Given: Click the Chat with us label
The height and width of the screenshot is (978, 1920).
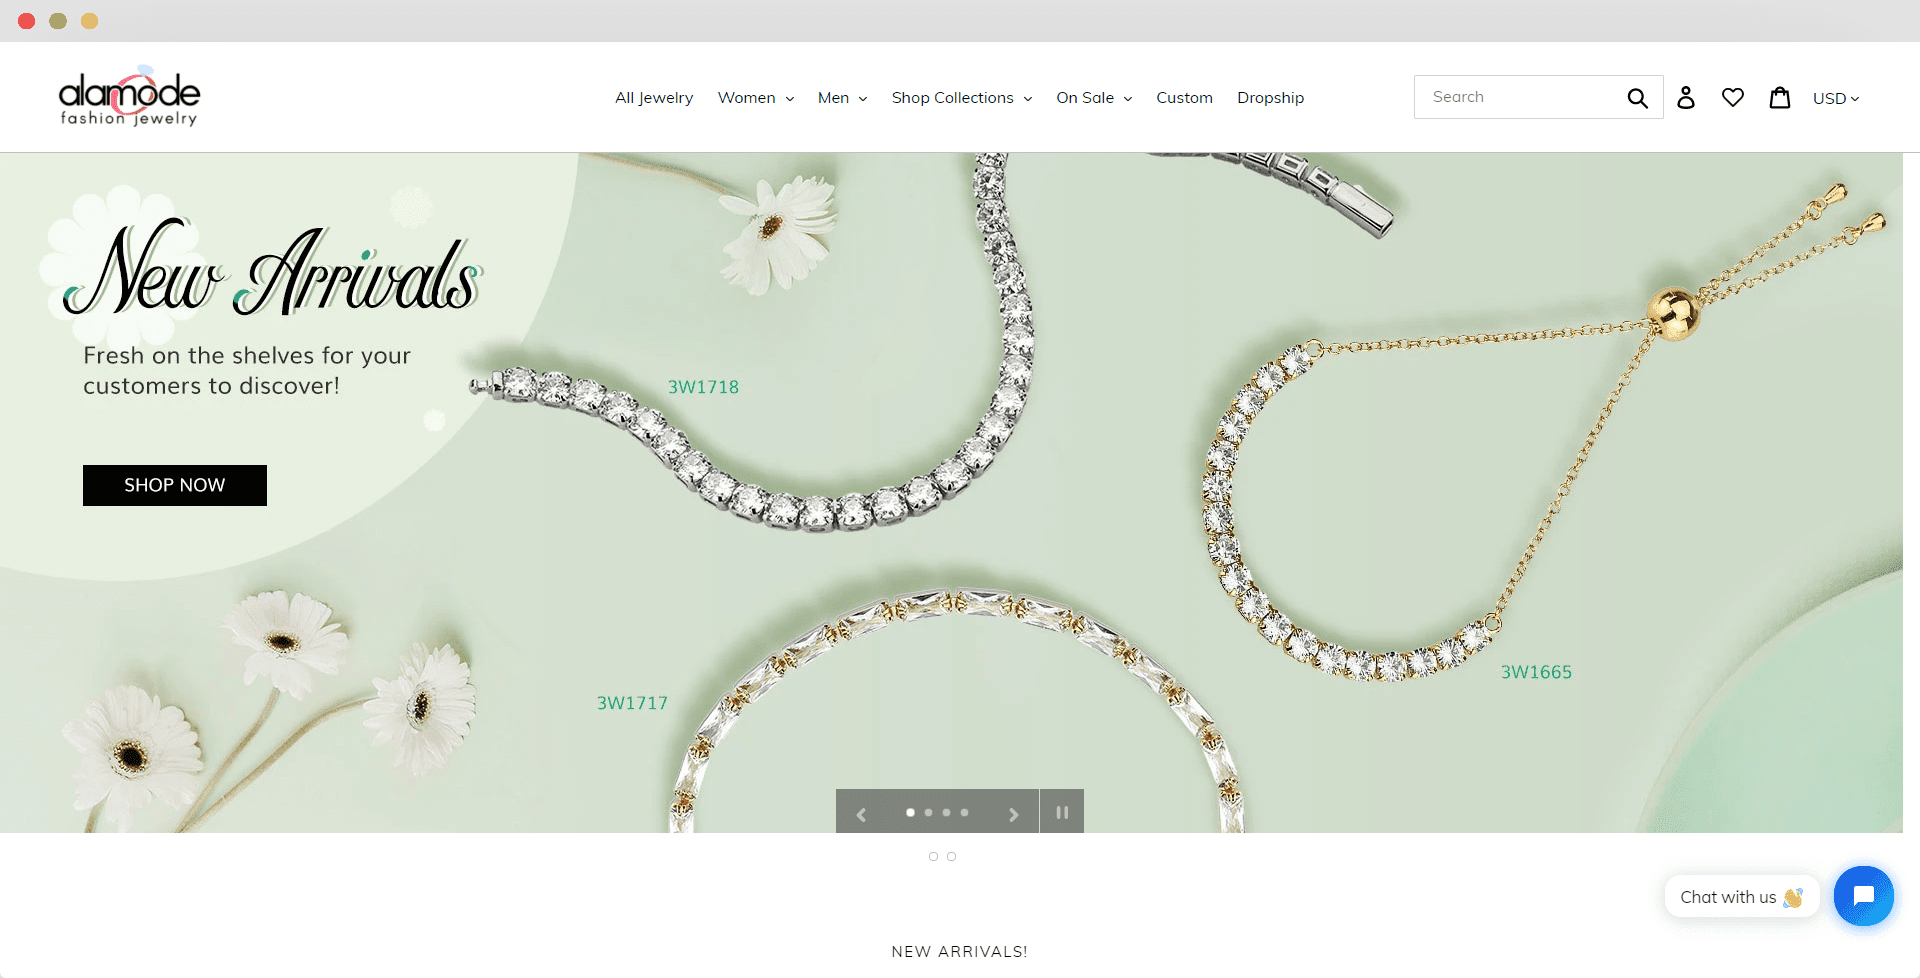Looking at the screenshot, I should [1741, 897].
